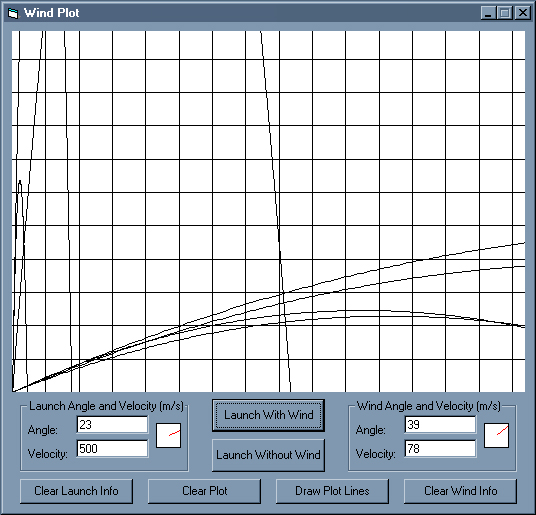Close the Wind Plot window
The image size is (536, 515).
pyautogui.click(x=523, y=13)
